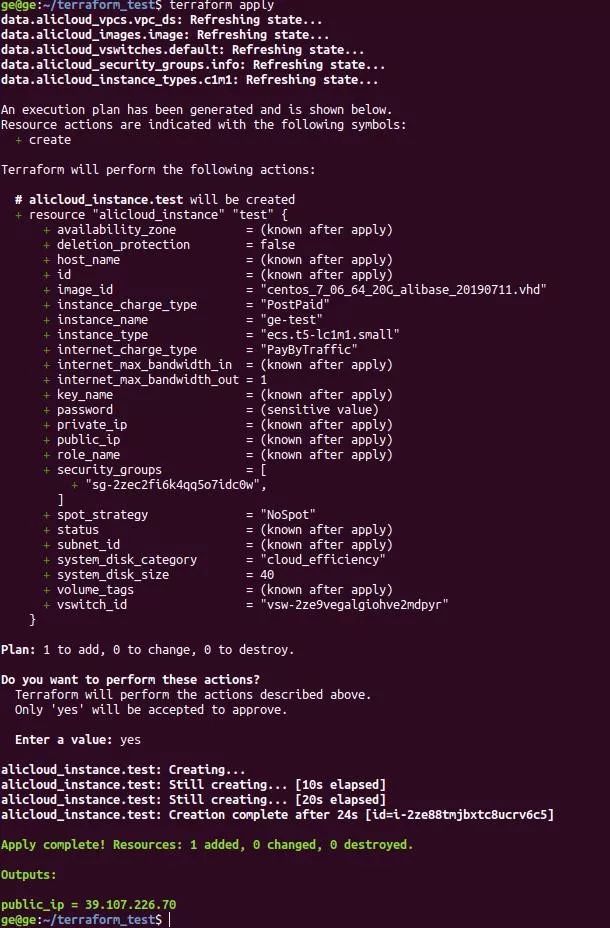Click the system_disk_category value cloud_efficiency

[x=323, y=559]
